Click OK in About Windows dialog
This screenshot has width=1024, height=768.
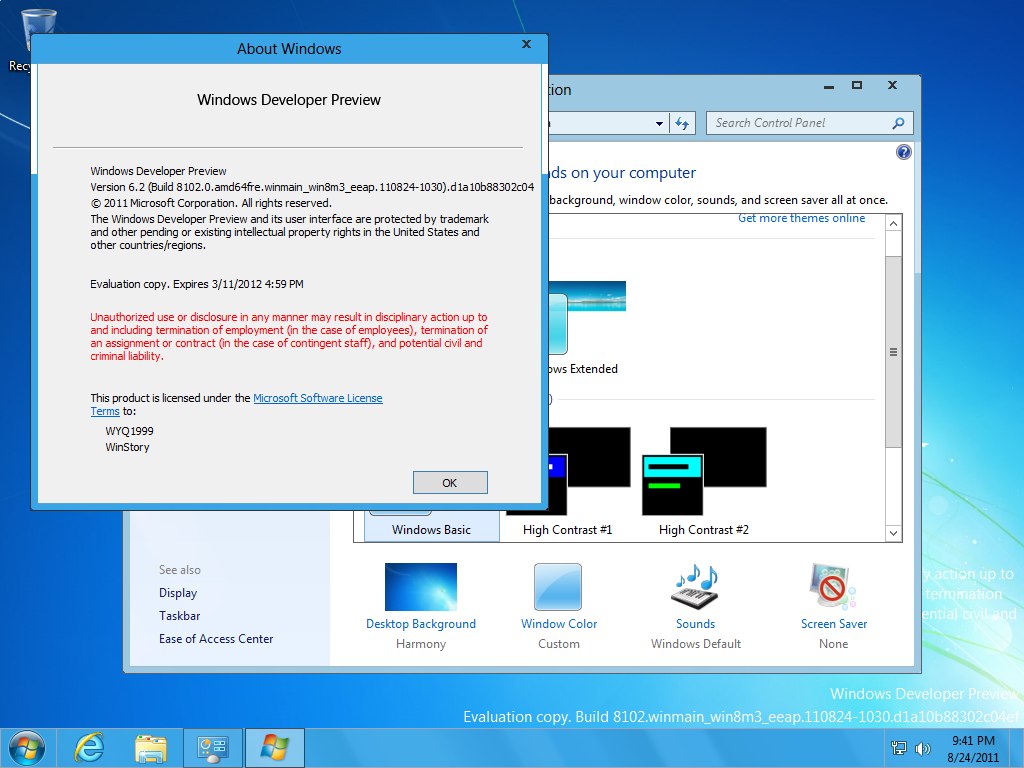click(450, 483)
